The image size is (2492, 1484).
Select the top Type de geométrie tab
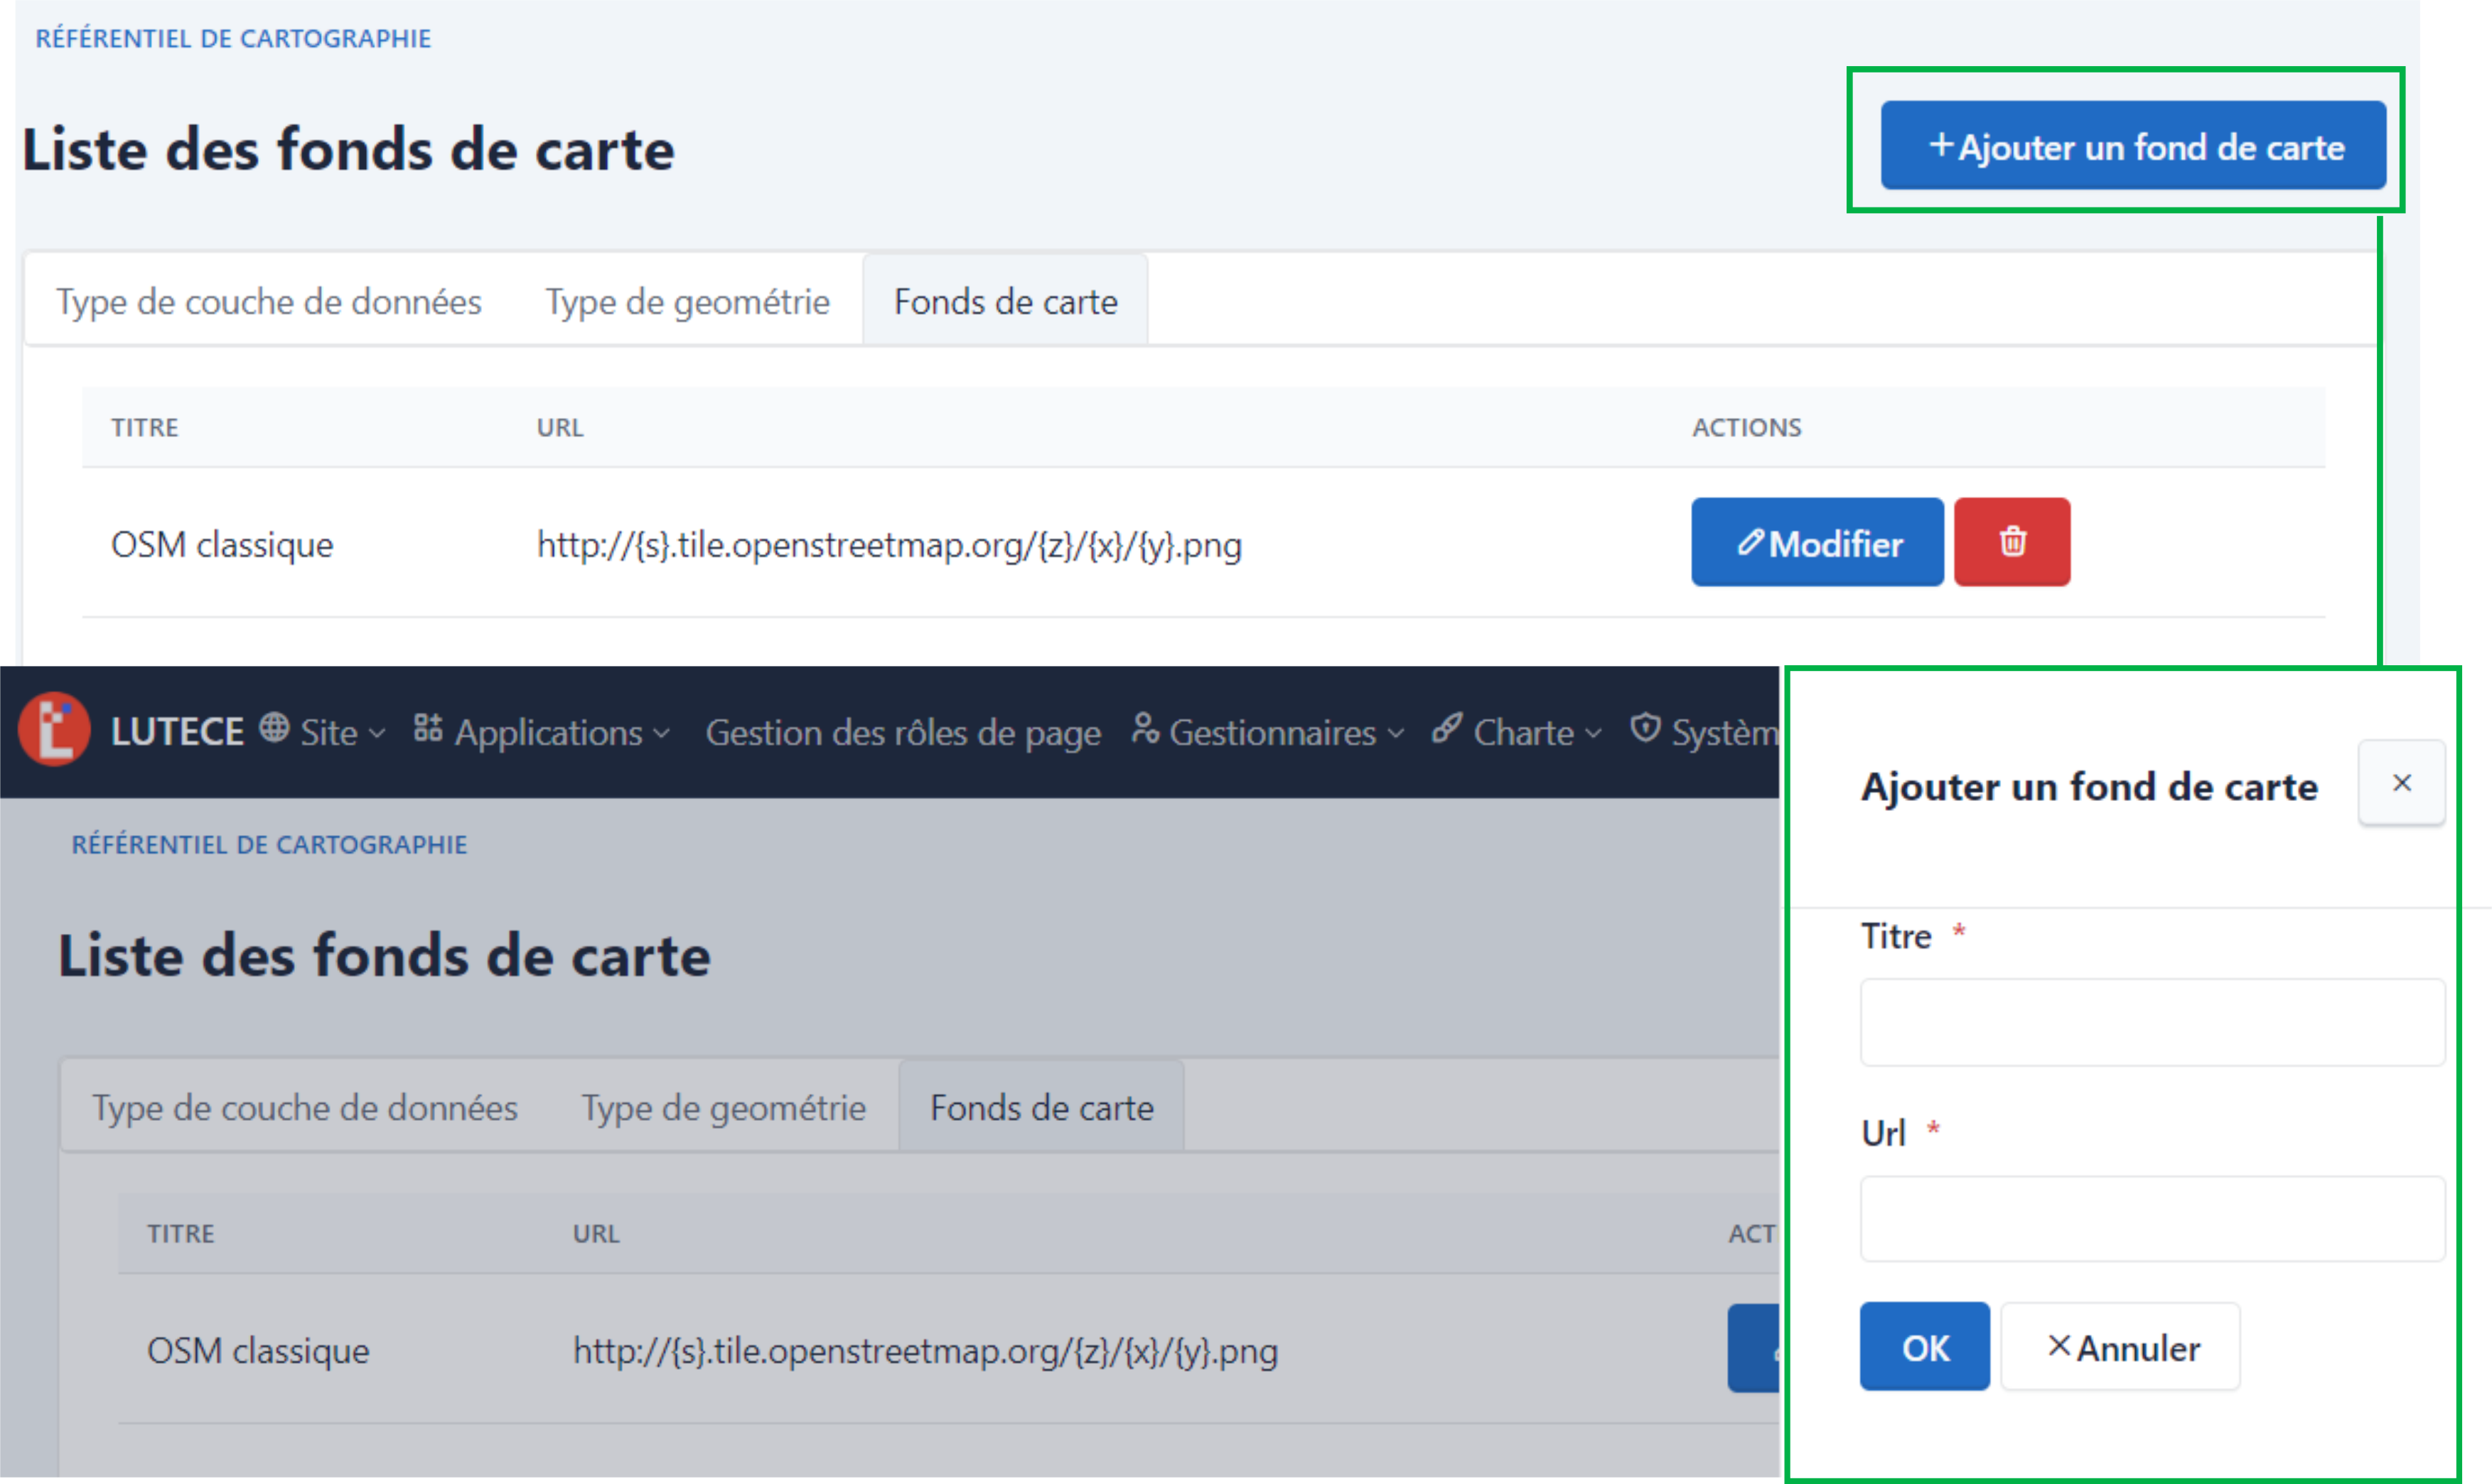coord(687,301)
